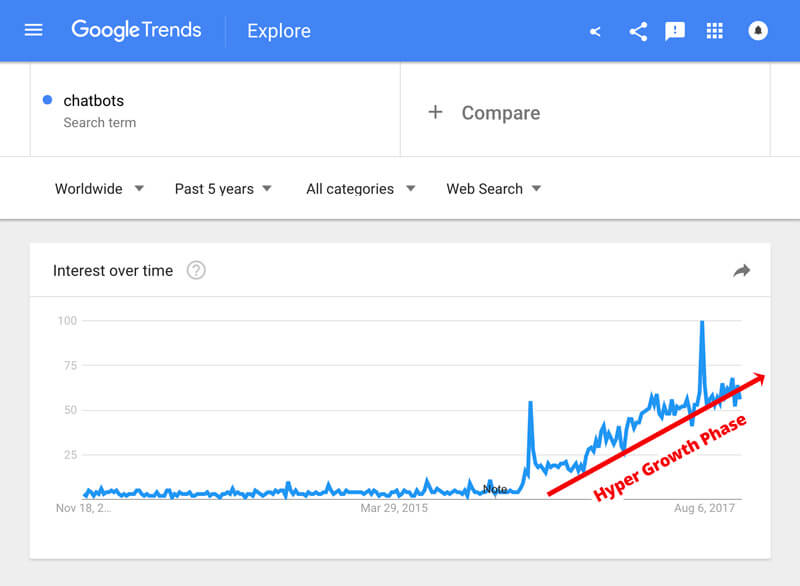Click the Note marker on the chart

pos(495,490)
